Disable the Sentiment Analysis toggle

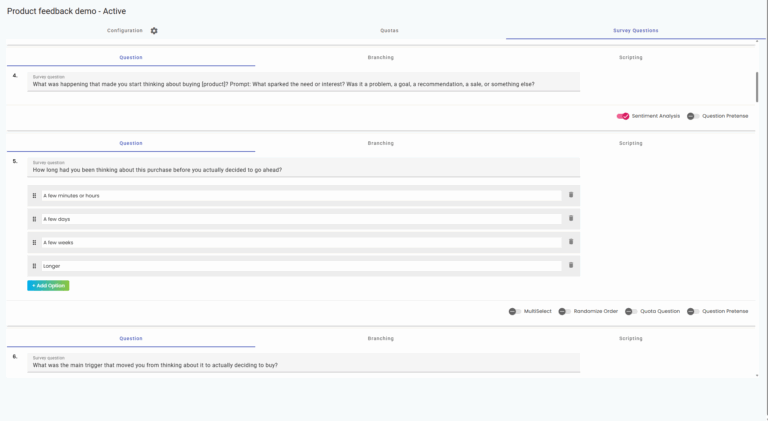[x=623, y=116]
